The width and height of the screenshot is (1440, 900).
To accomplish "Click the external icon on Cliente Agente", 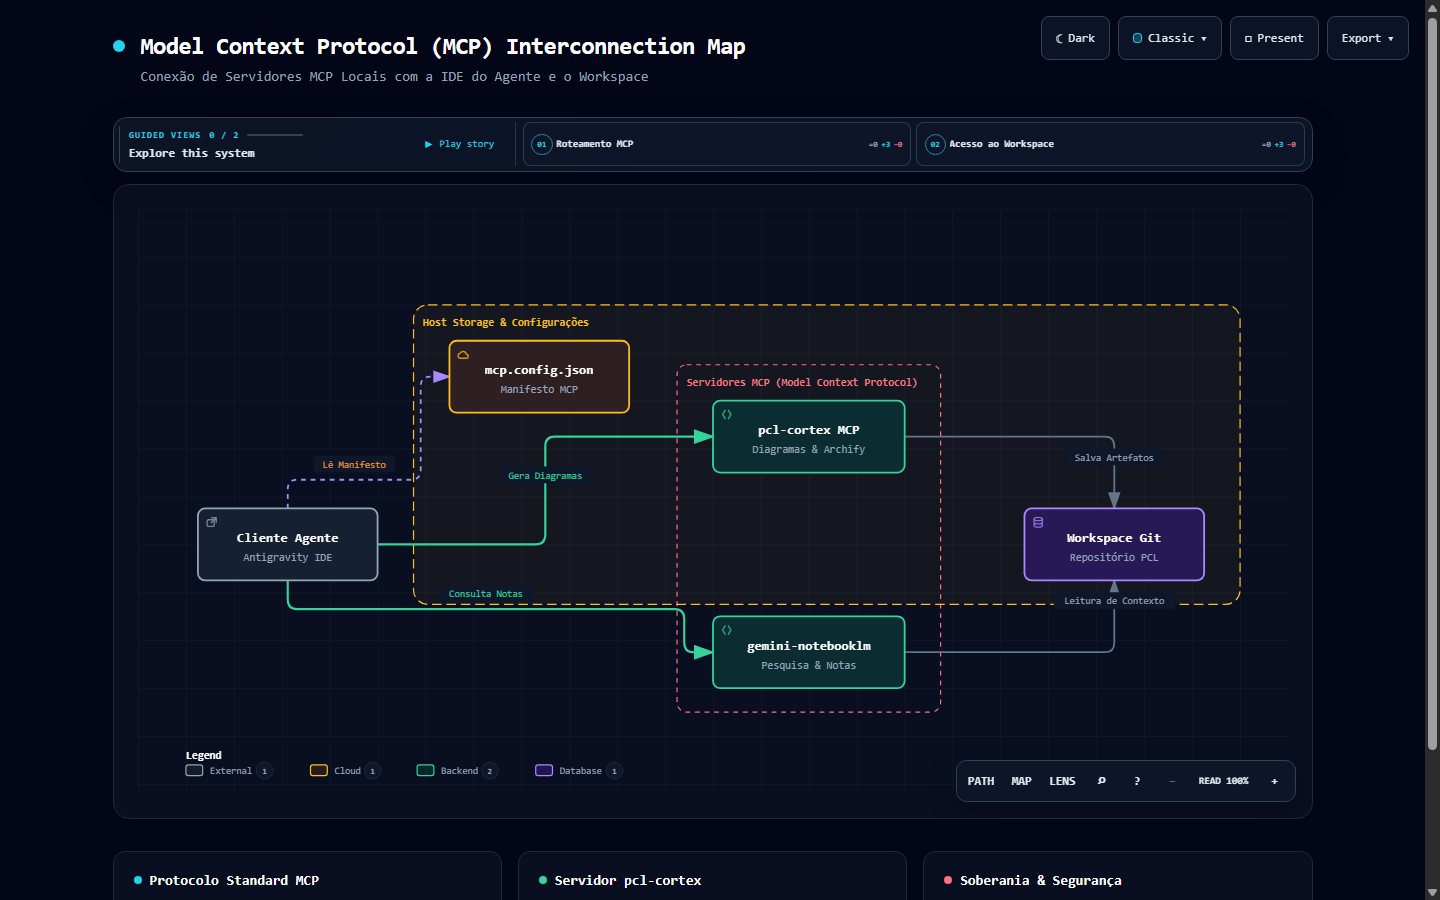I will (211, 522).
